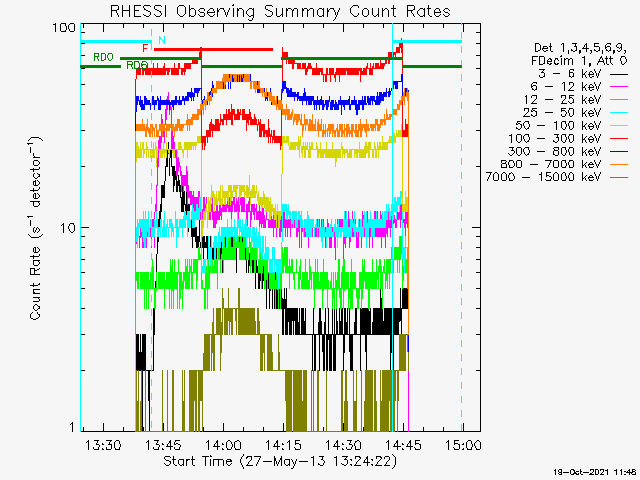Click the cyan N night marker label

162,40
